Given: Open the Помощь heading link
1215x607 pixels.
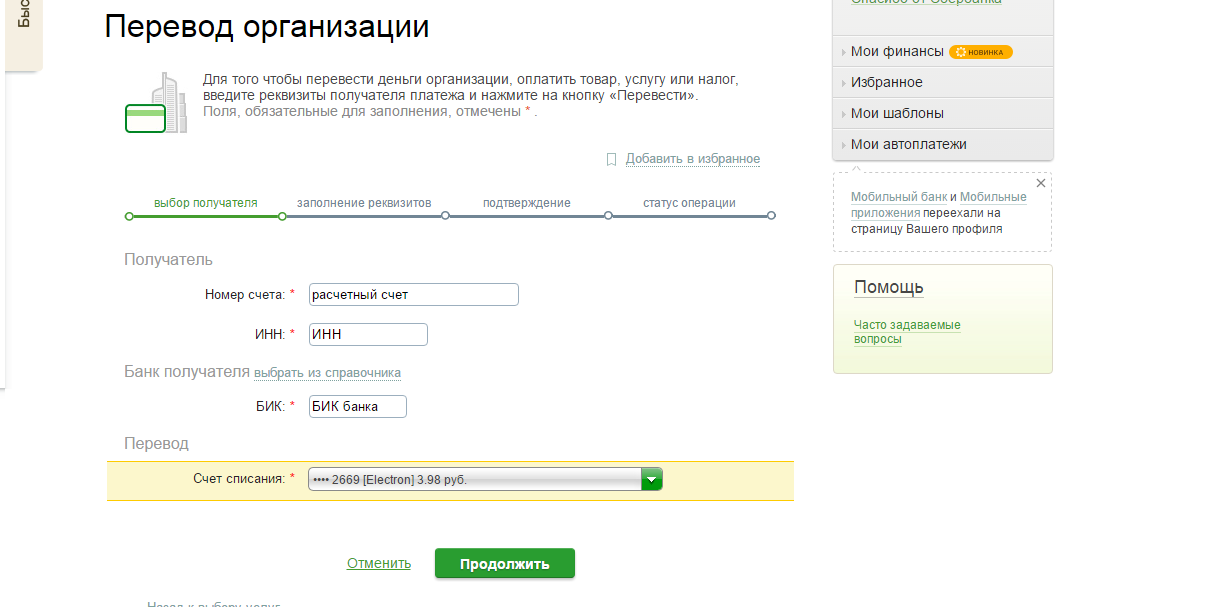Looking at the screenshot, I should click(x=888, y=288).
